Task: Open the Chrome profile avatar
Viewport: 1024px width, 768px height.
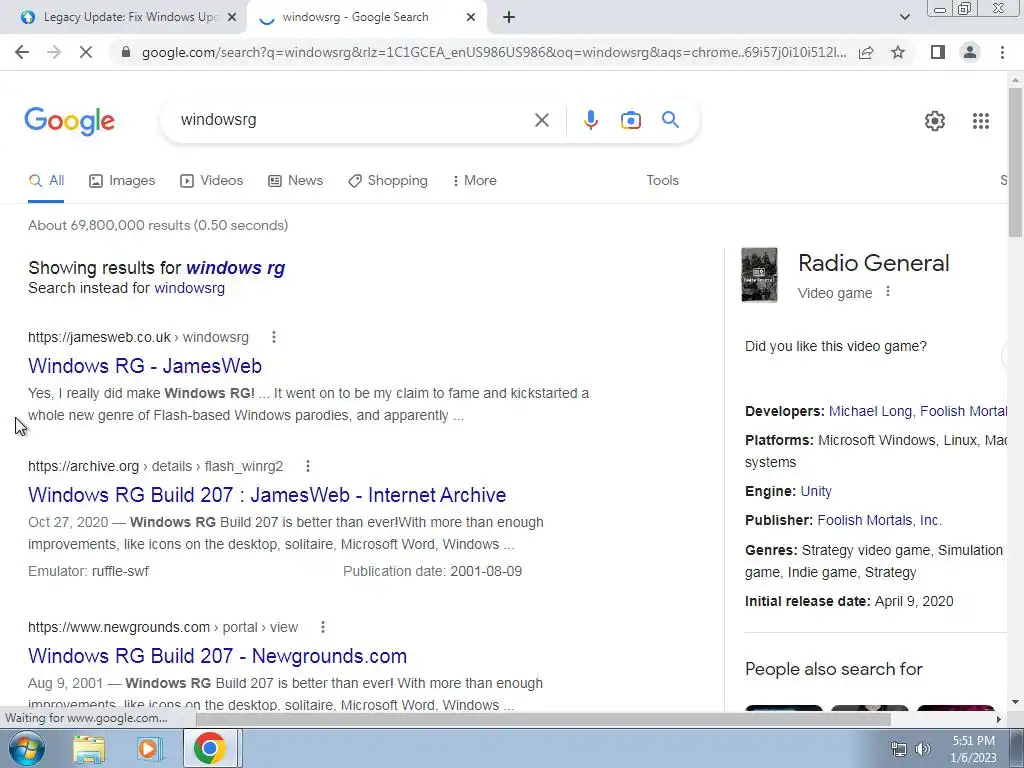Action: pyautogui.click(x=970, y=52)
